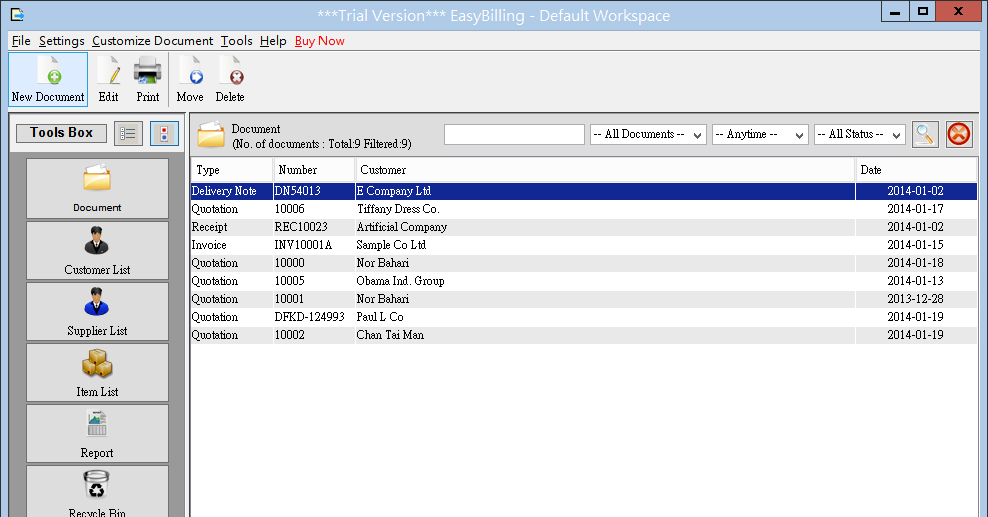Sort by the Customer column header

[605, 170]
